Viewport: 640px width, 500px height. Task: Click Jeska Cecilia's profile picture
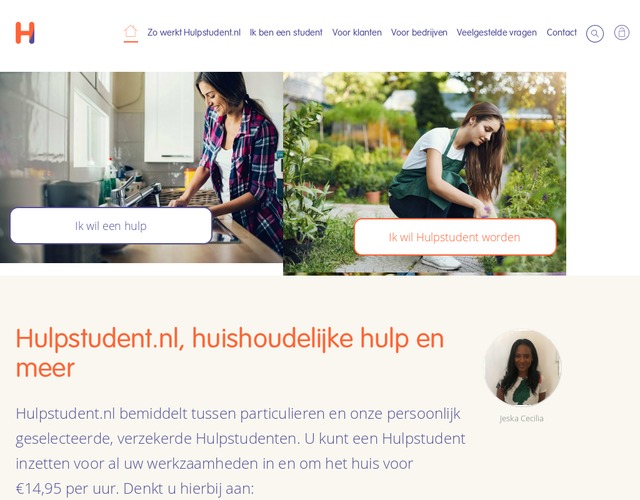click(x=522, y=368)
